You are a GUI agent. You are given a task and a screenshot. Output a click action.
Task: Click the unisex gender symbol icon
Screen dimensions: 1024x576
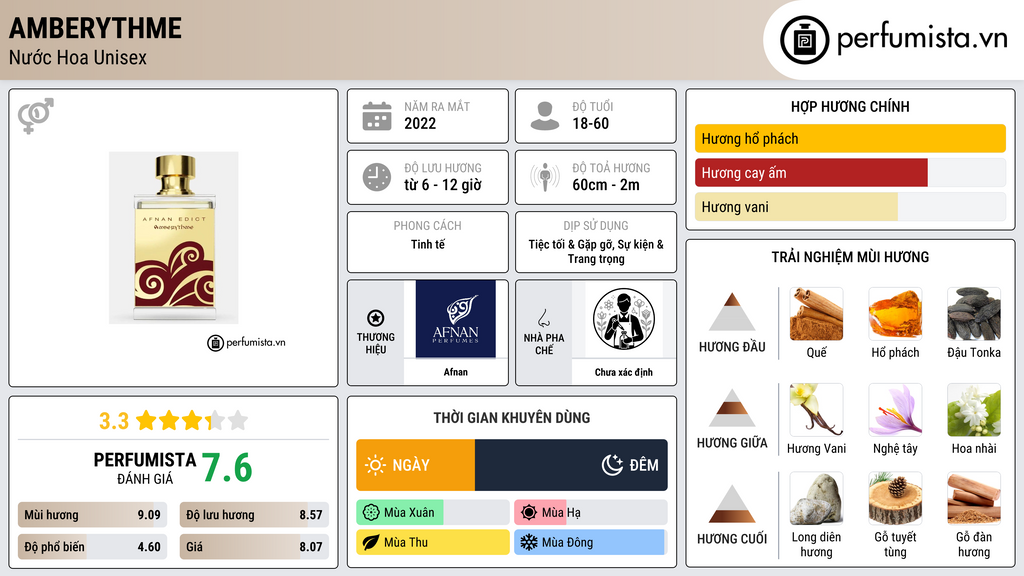pyautogui.click(x=36, y=116)
